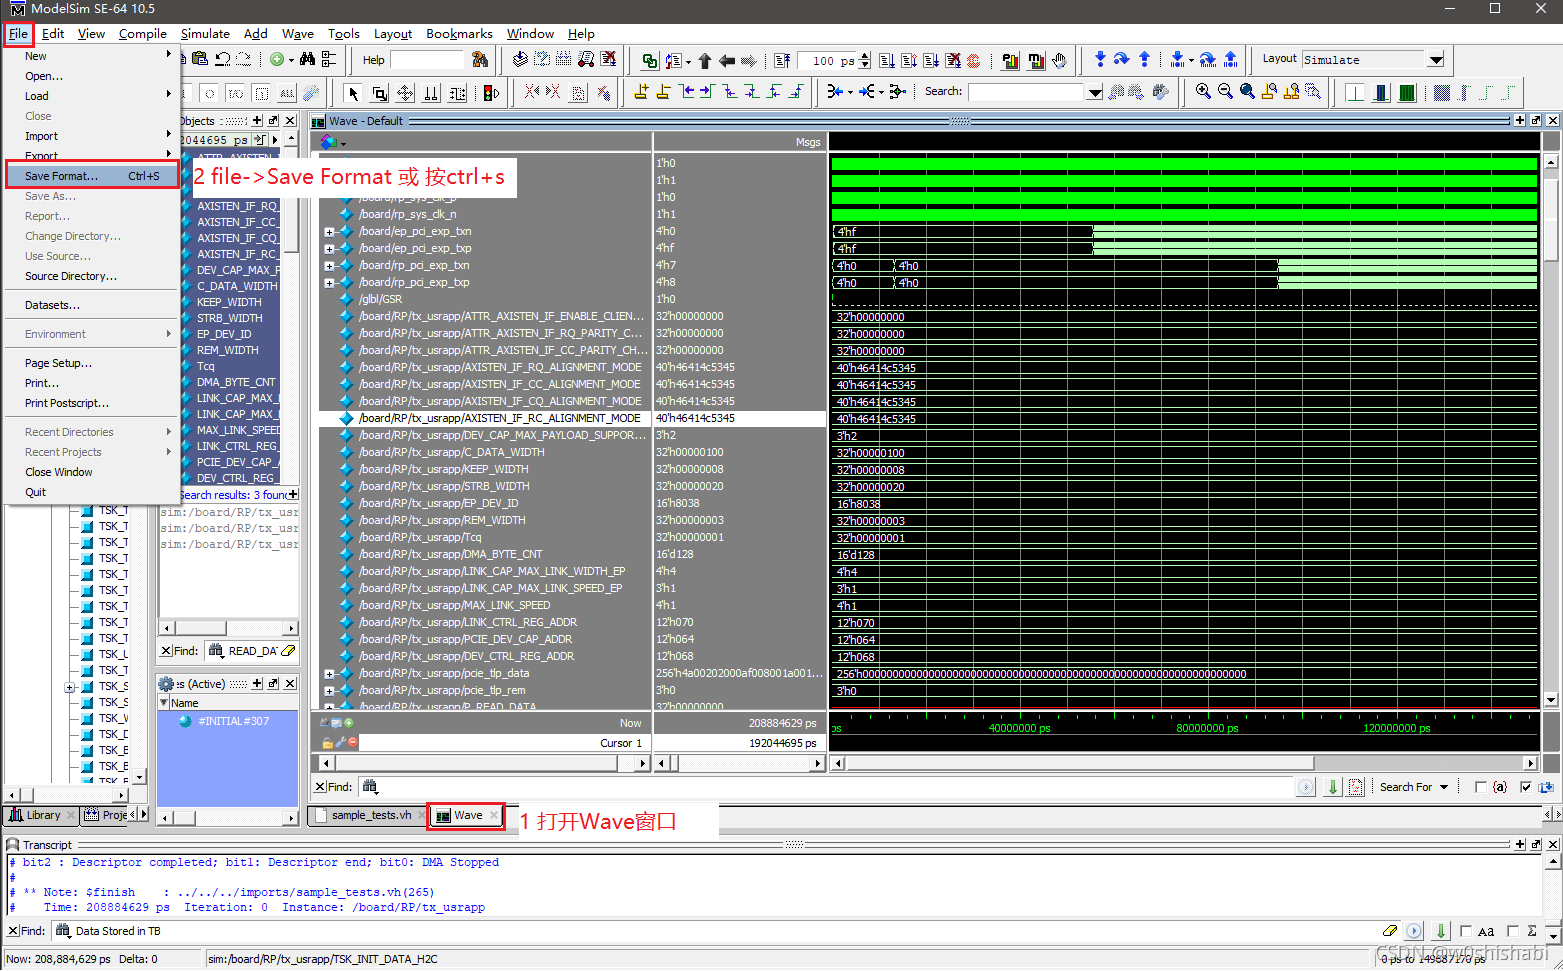Open the Edit menu

53,33
